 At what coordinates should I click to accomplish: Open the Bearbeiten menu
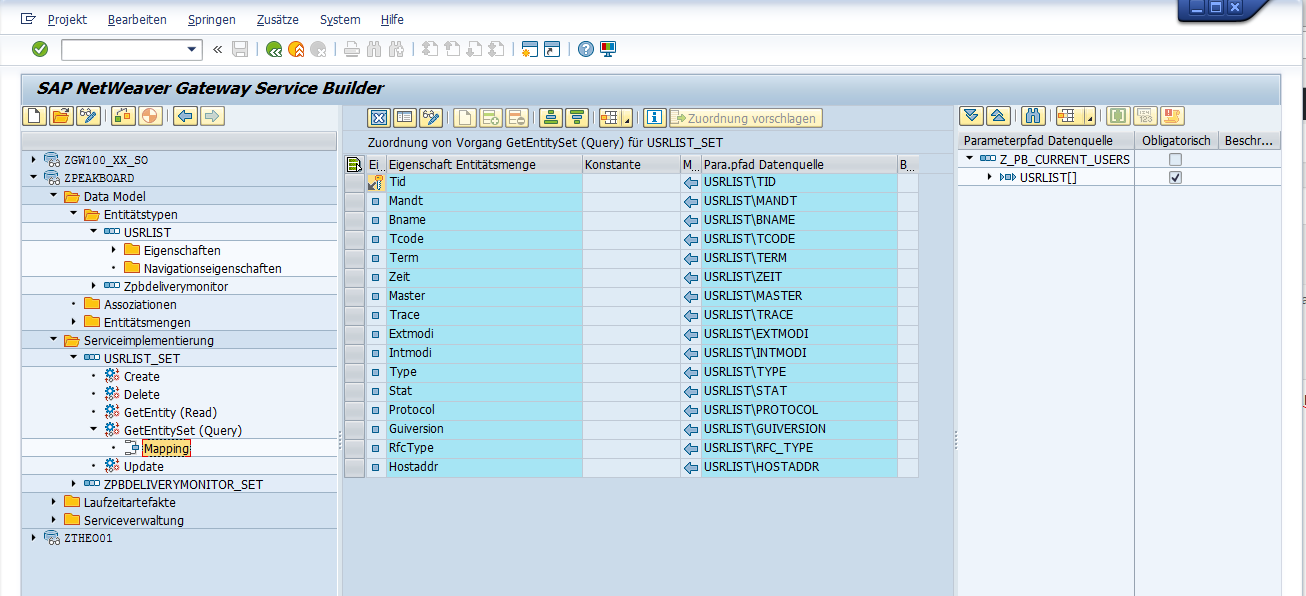coord(137,20)
